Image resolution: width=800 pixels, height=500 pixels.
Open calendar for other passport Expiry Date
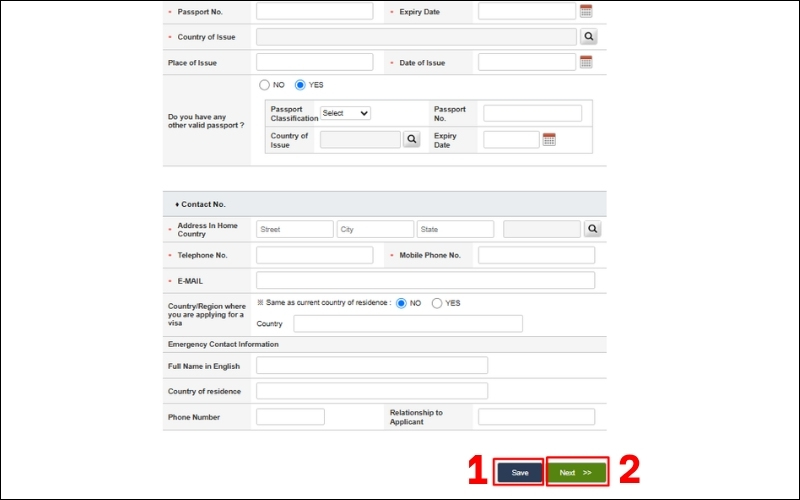549,139
